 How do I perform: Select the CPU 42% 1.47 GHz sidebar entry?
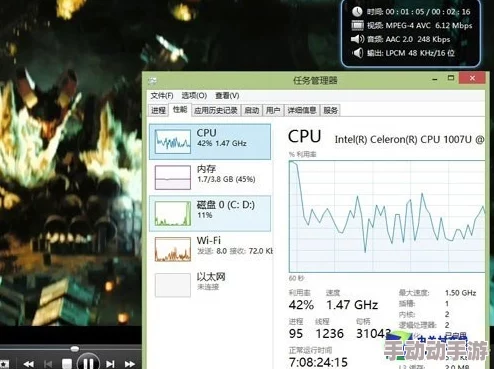point(210,141)
